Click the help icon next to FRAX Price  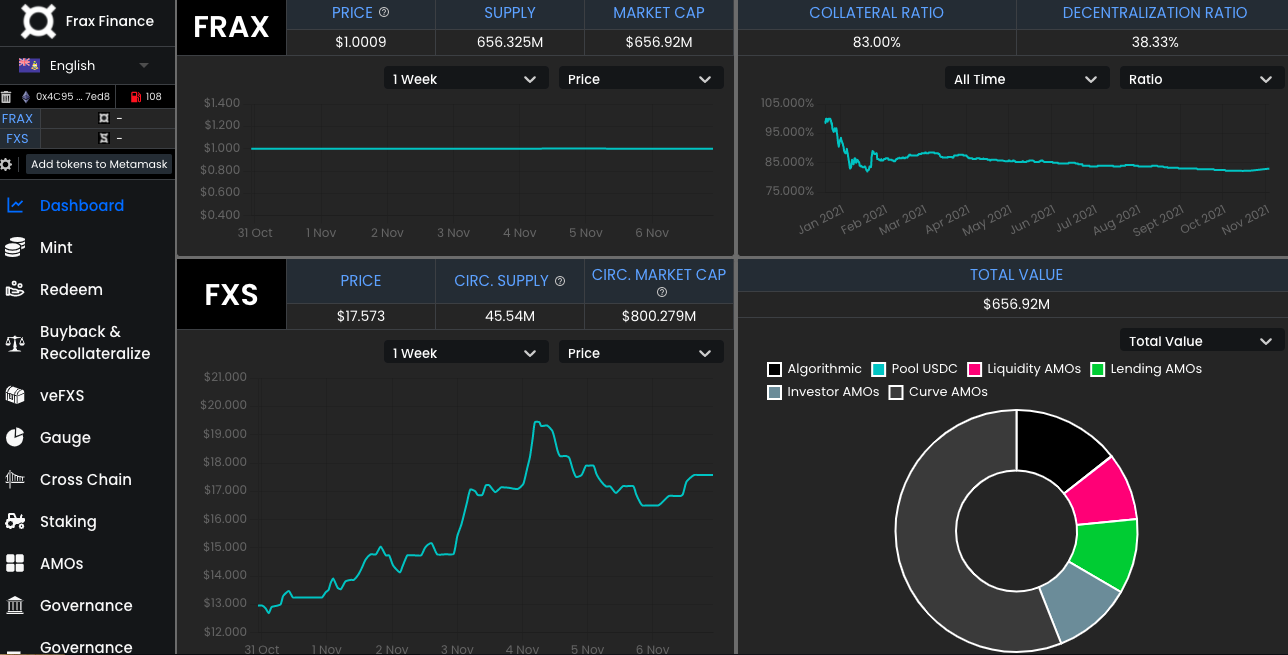pos(384,13)
